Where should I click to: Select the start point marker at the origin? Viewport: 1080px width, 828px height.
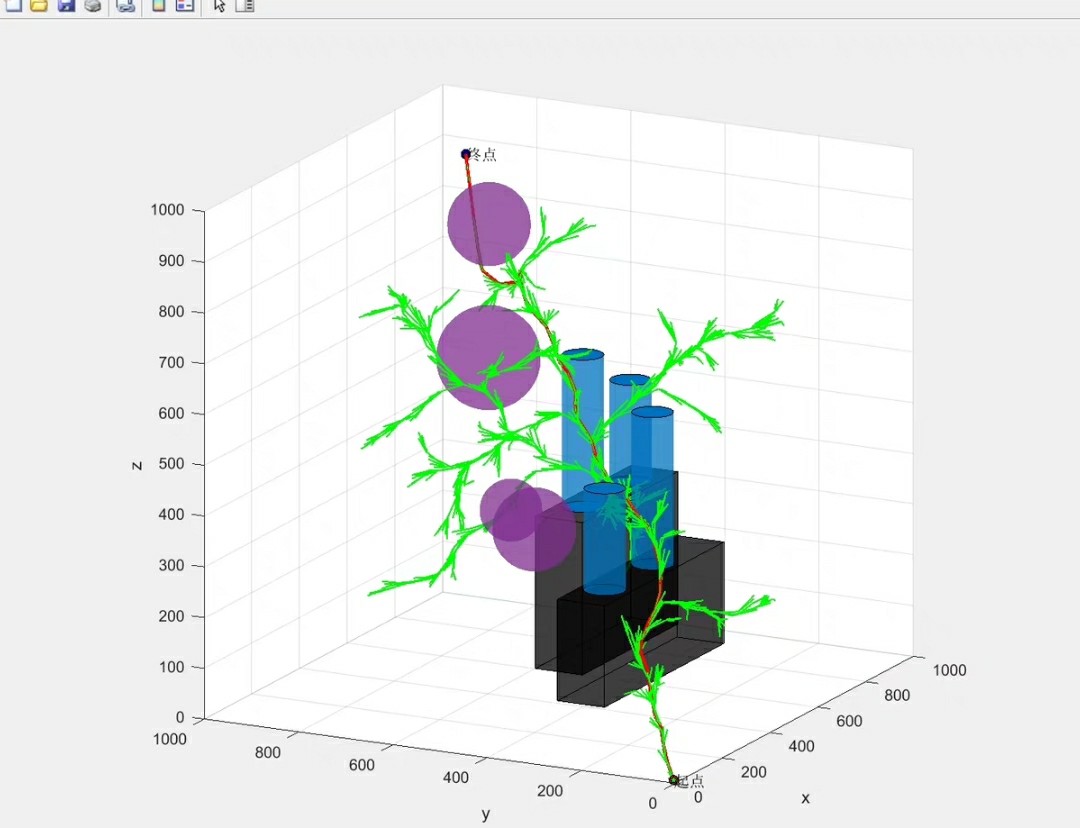tap(674, 780)
